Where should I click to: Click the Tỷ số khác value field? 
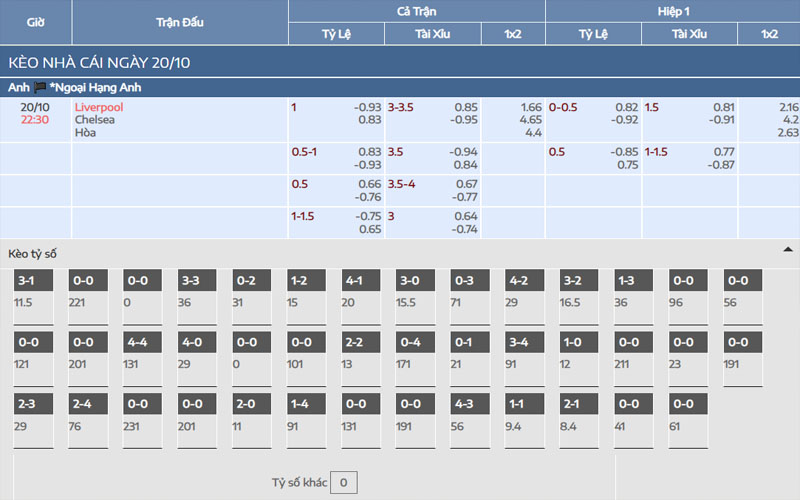[x=343, y=483]
